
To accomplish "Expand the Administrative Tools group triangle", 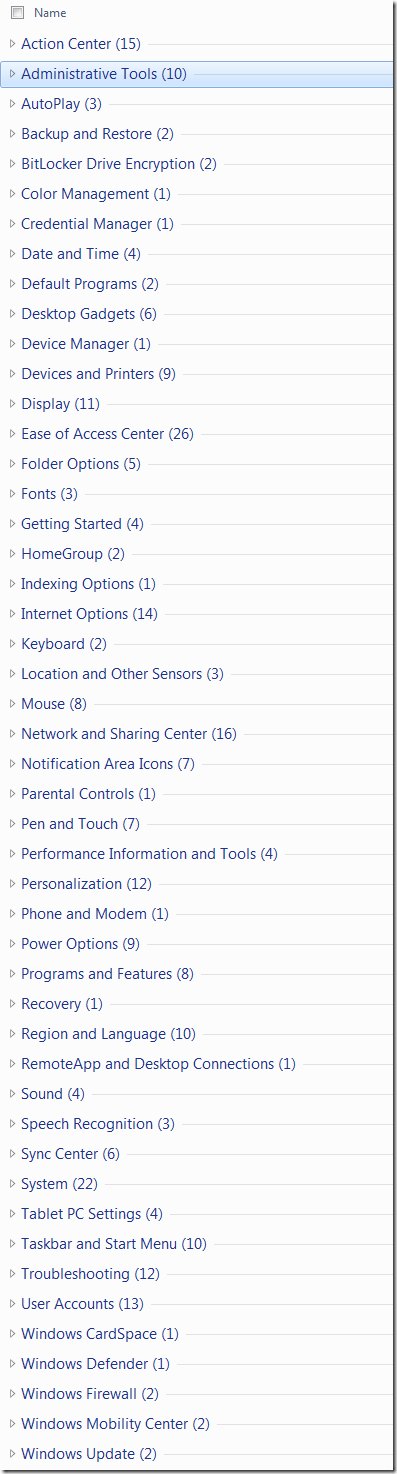I will [x=12, y=74].
